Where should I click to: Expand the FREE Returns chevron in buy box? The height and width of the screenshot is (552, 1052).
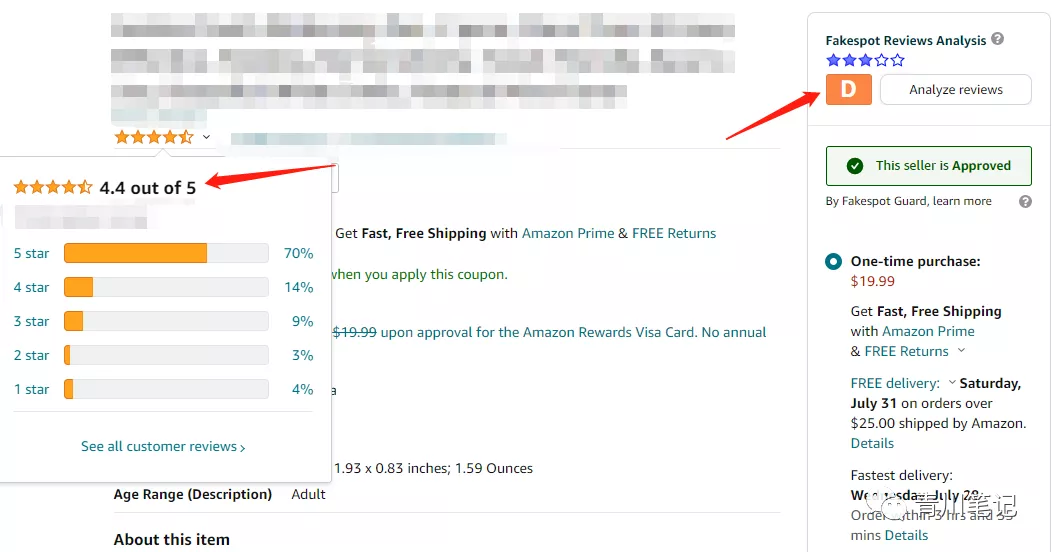[961, 350]
